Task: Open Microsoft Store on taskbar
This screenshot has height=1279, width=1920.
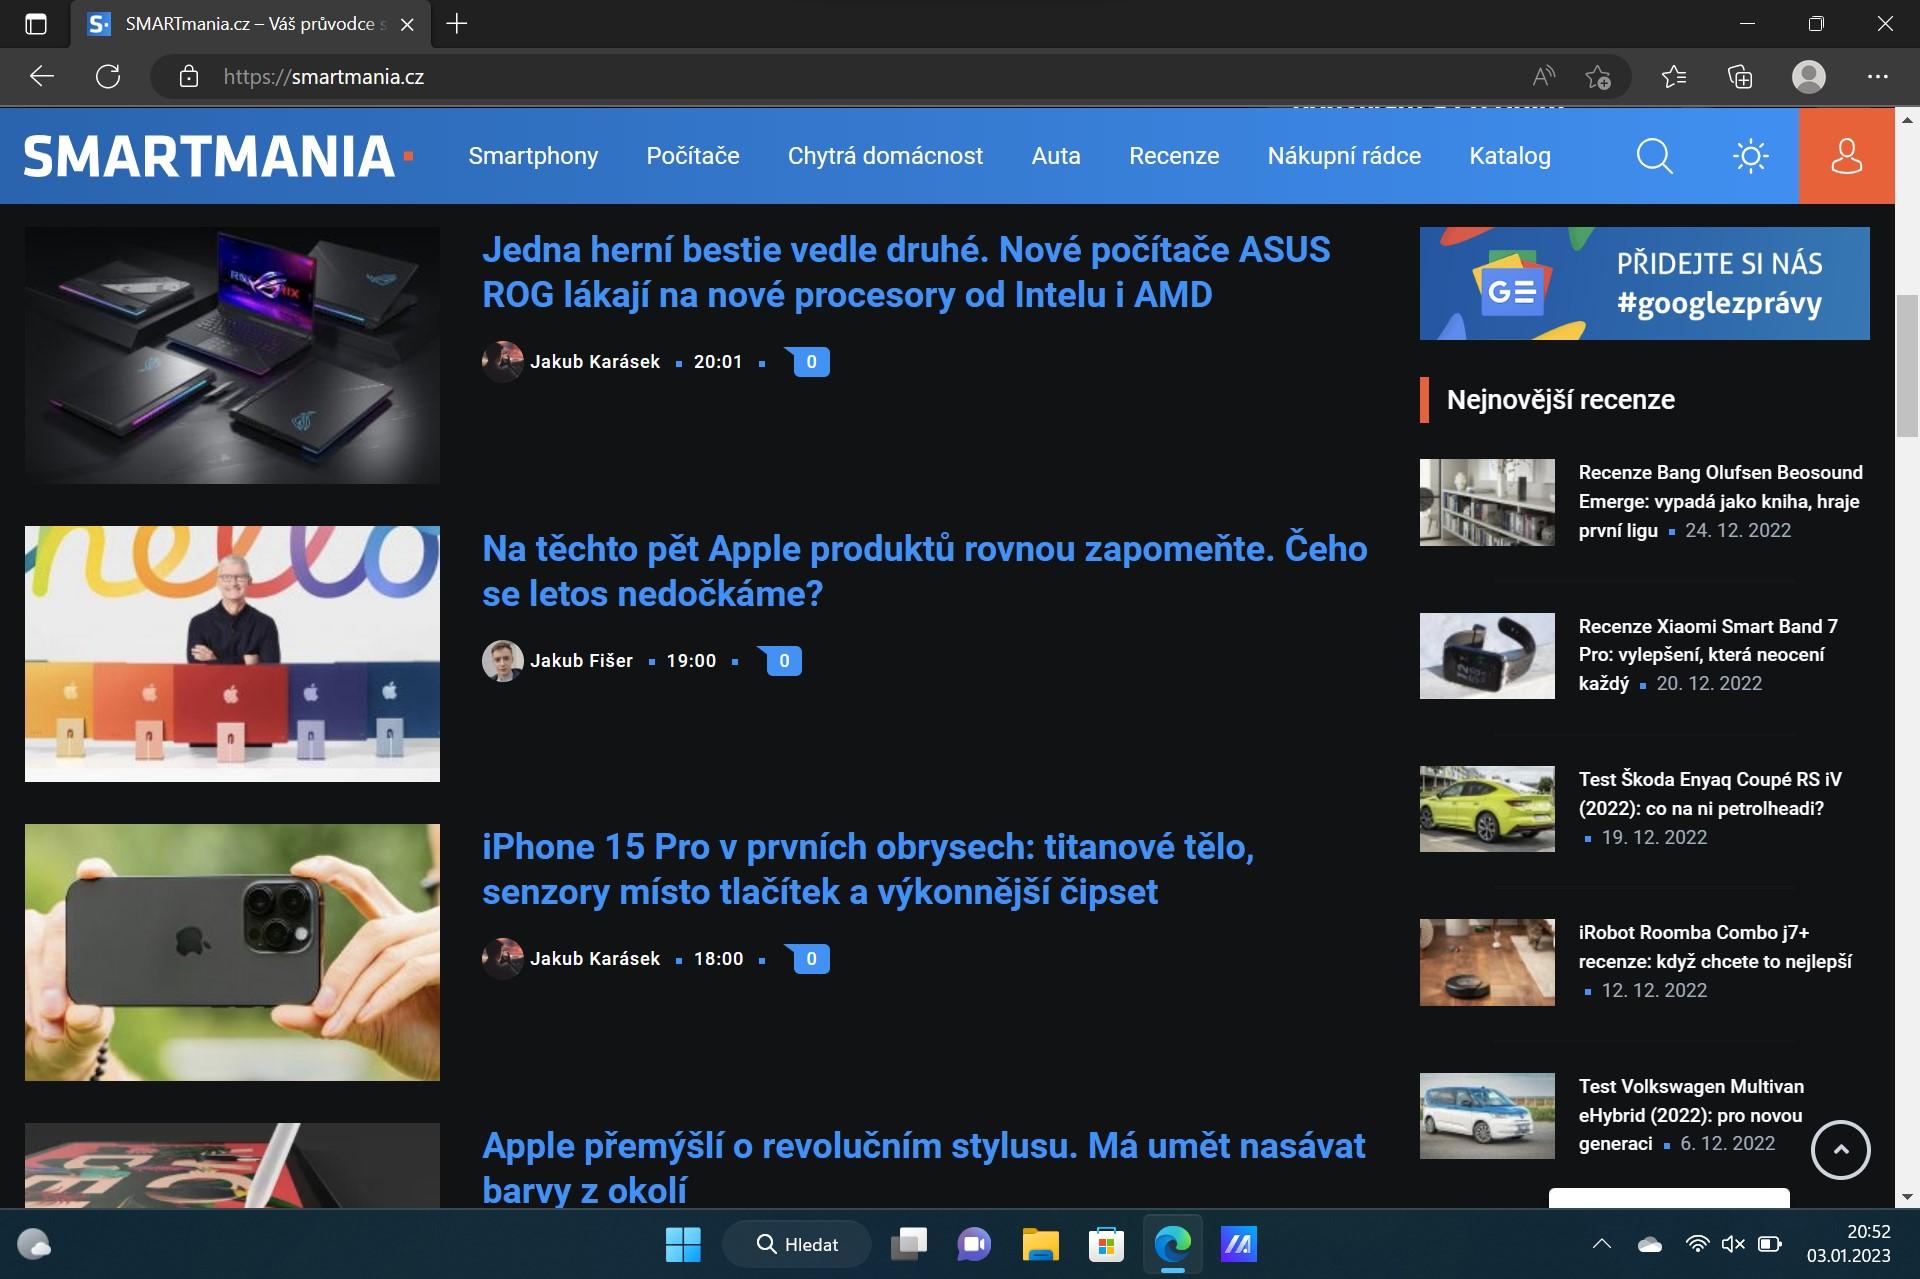Action: [1106, 1245]
